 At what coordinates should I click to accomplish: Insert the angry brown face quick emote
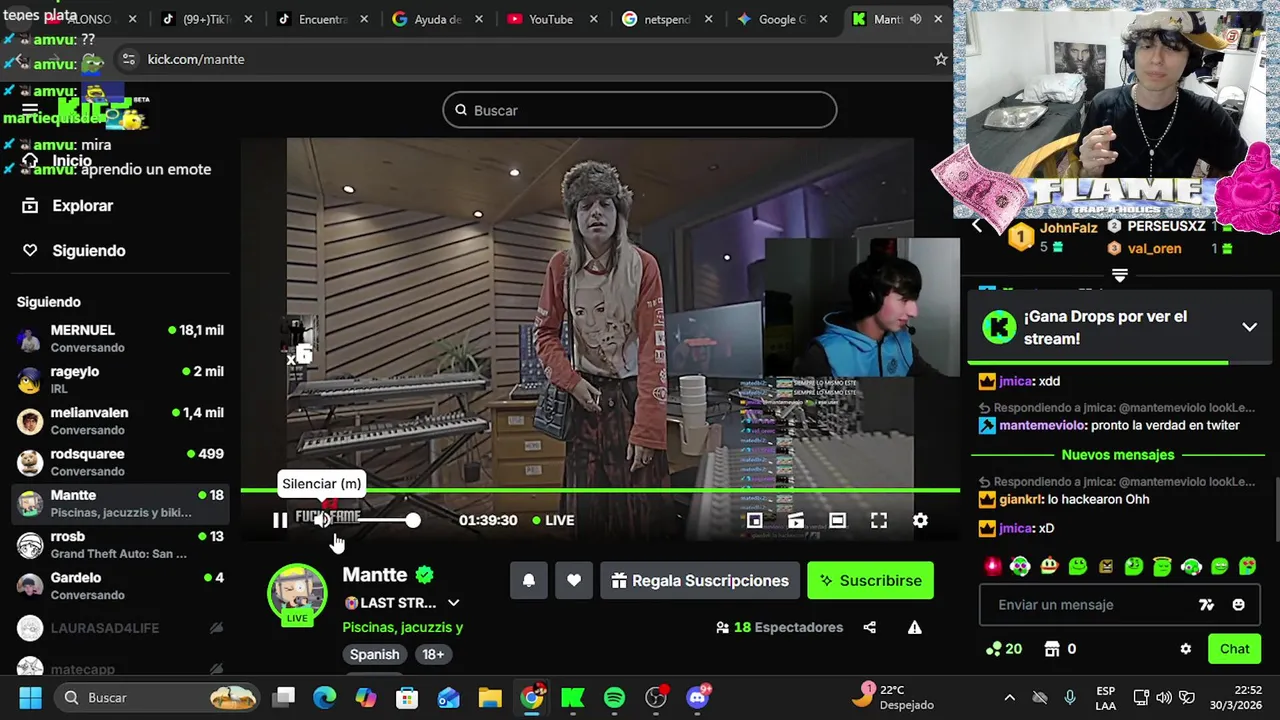pyautogui.click(x=1106, y=566)
